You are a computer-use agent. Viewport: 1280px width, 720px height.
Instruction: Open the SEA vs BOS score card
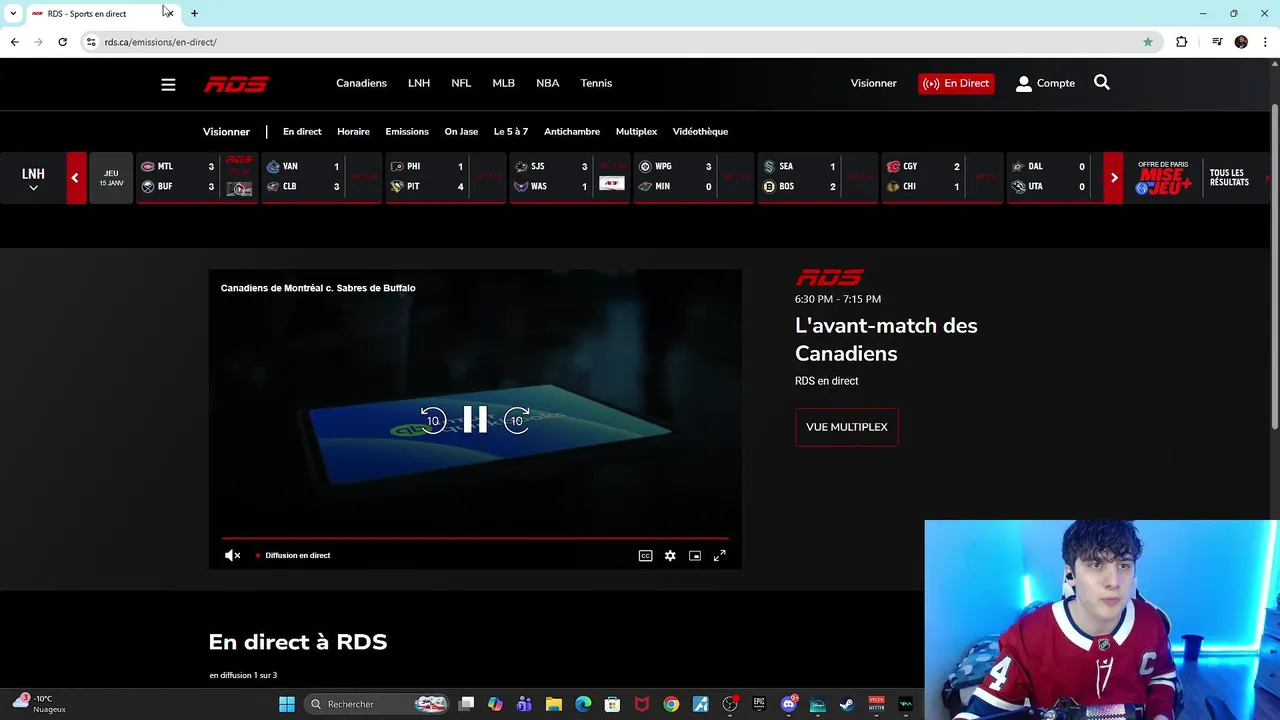817,177
